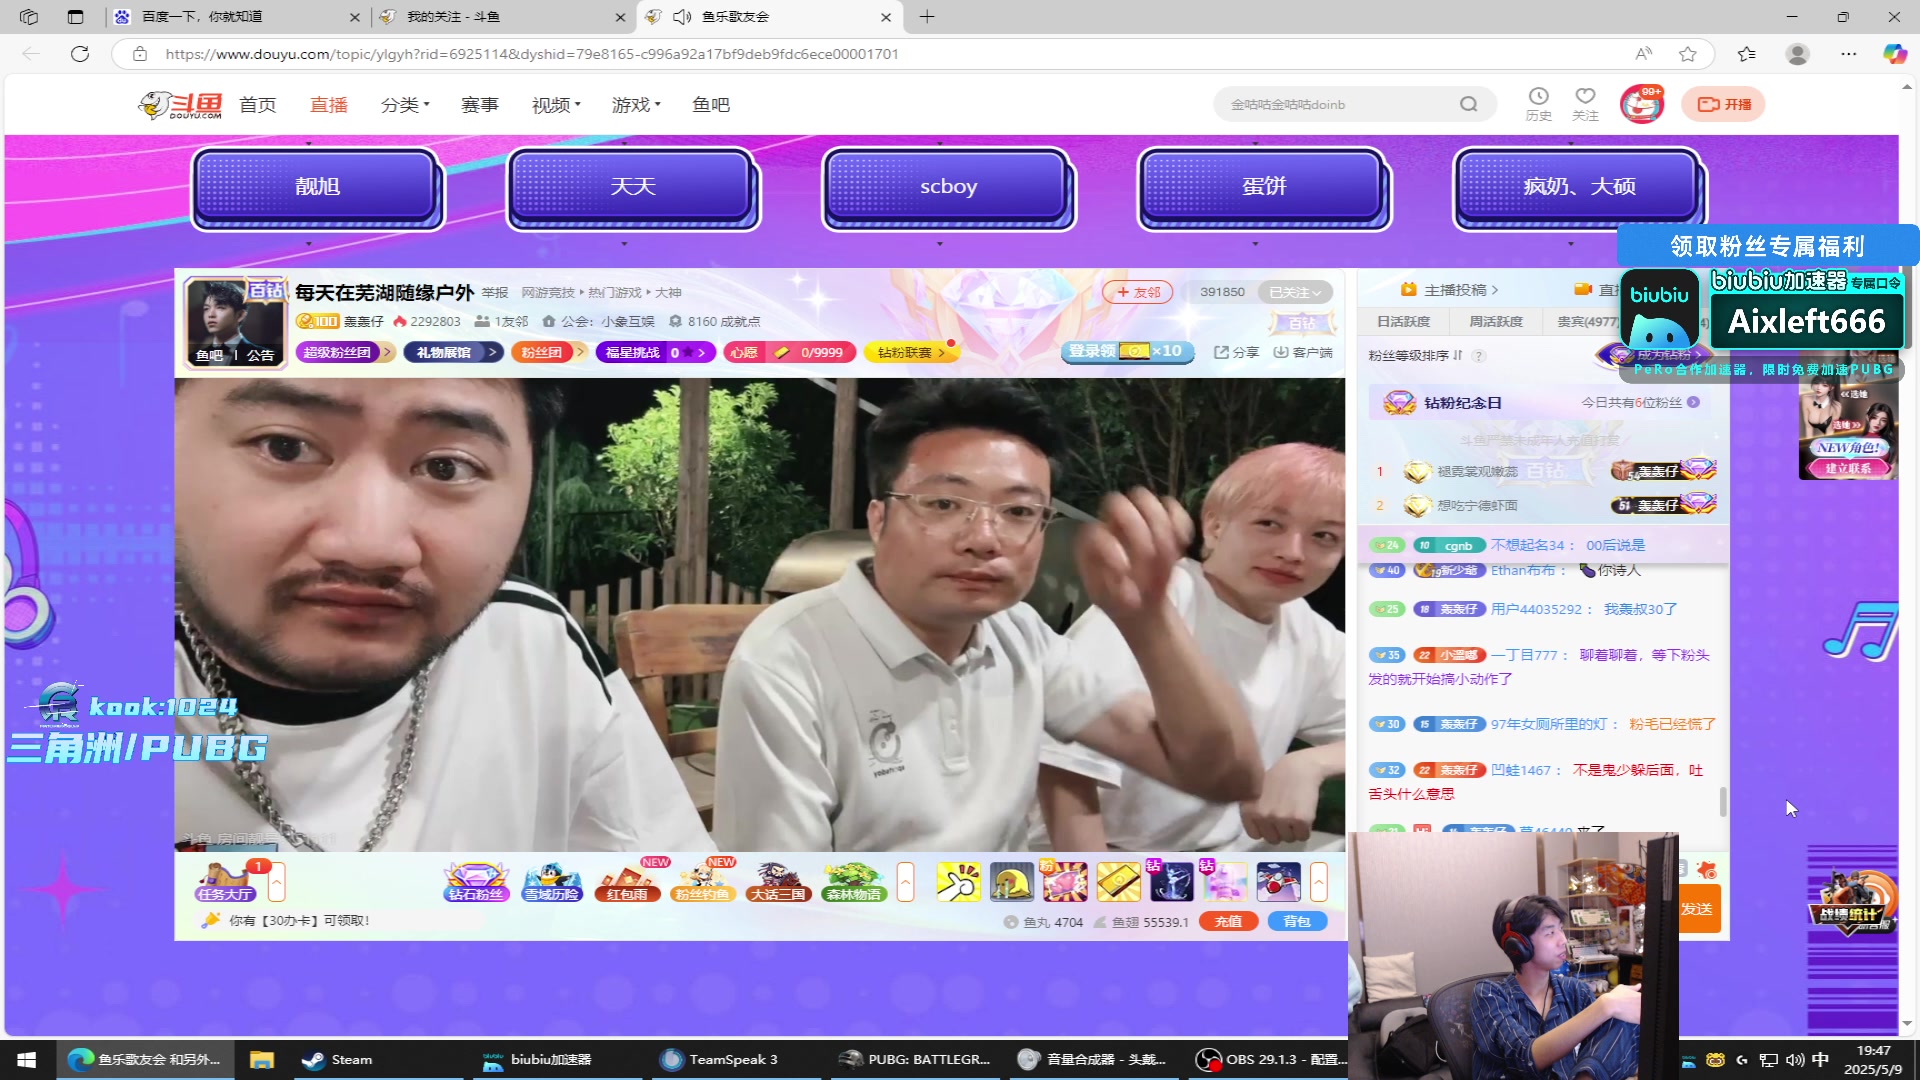
Task: Select the 靓旭 streamer button
Action: pyautogui.click(x=318, y=187)
